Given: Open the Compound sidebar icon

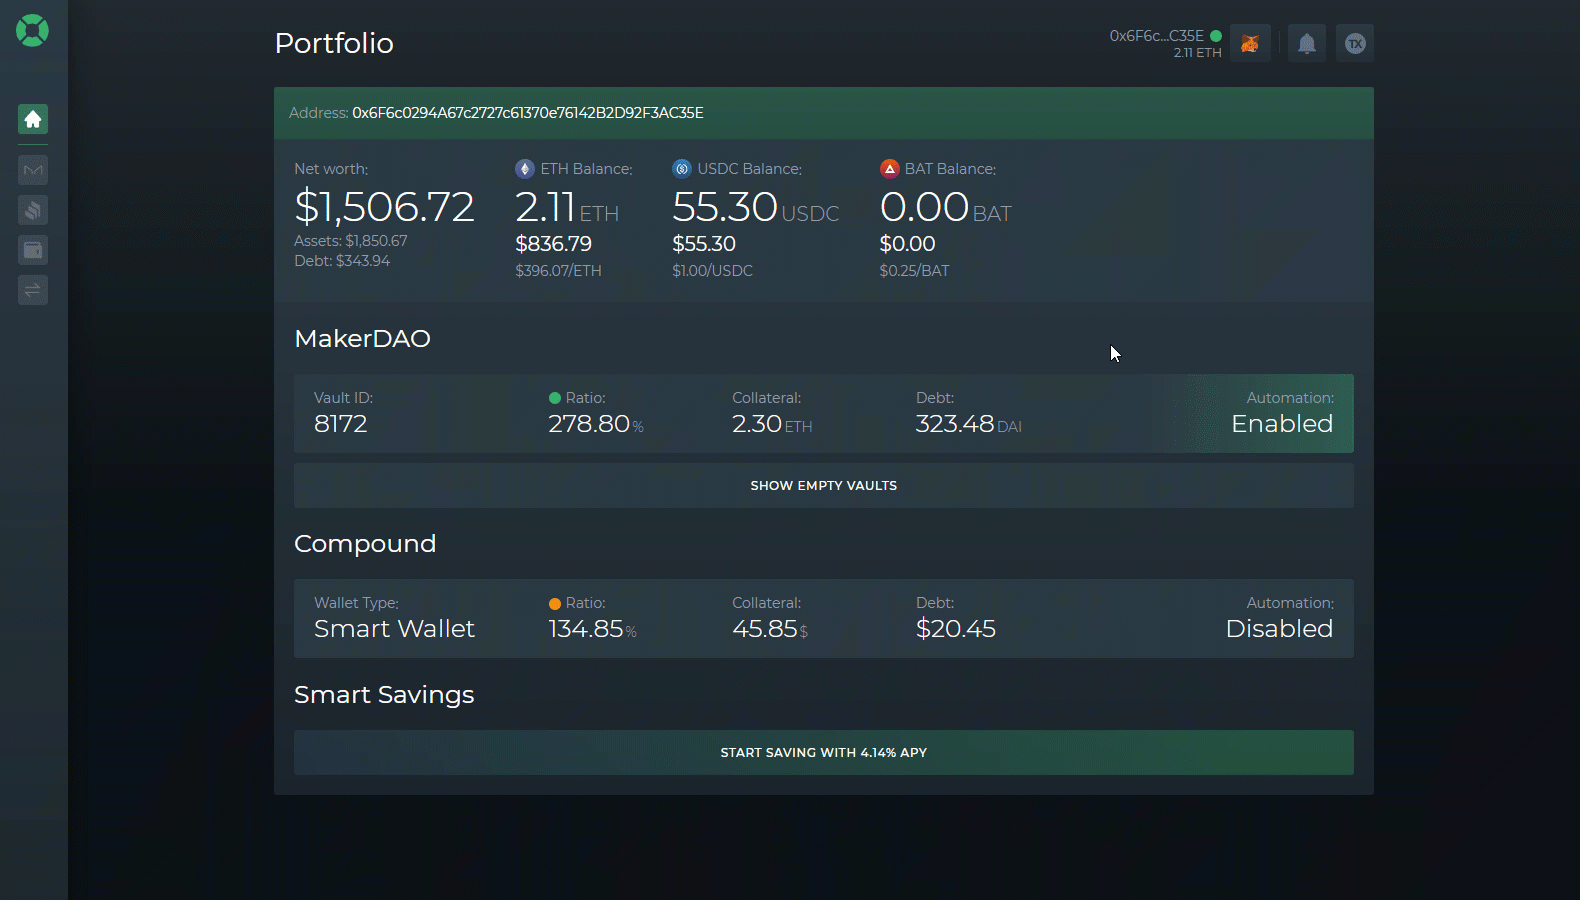Looking at the screenshot, I should [x=33, y=210].
